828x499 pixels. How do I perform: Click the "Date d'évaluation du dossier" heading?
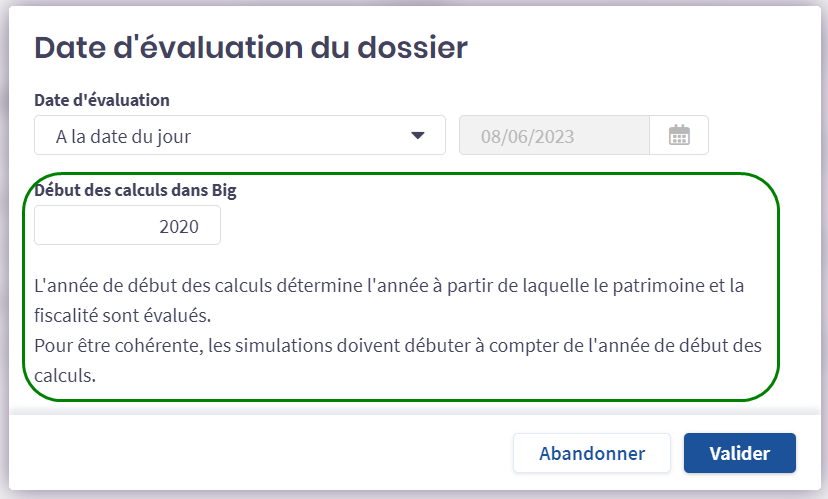coord(251,47)
